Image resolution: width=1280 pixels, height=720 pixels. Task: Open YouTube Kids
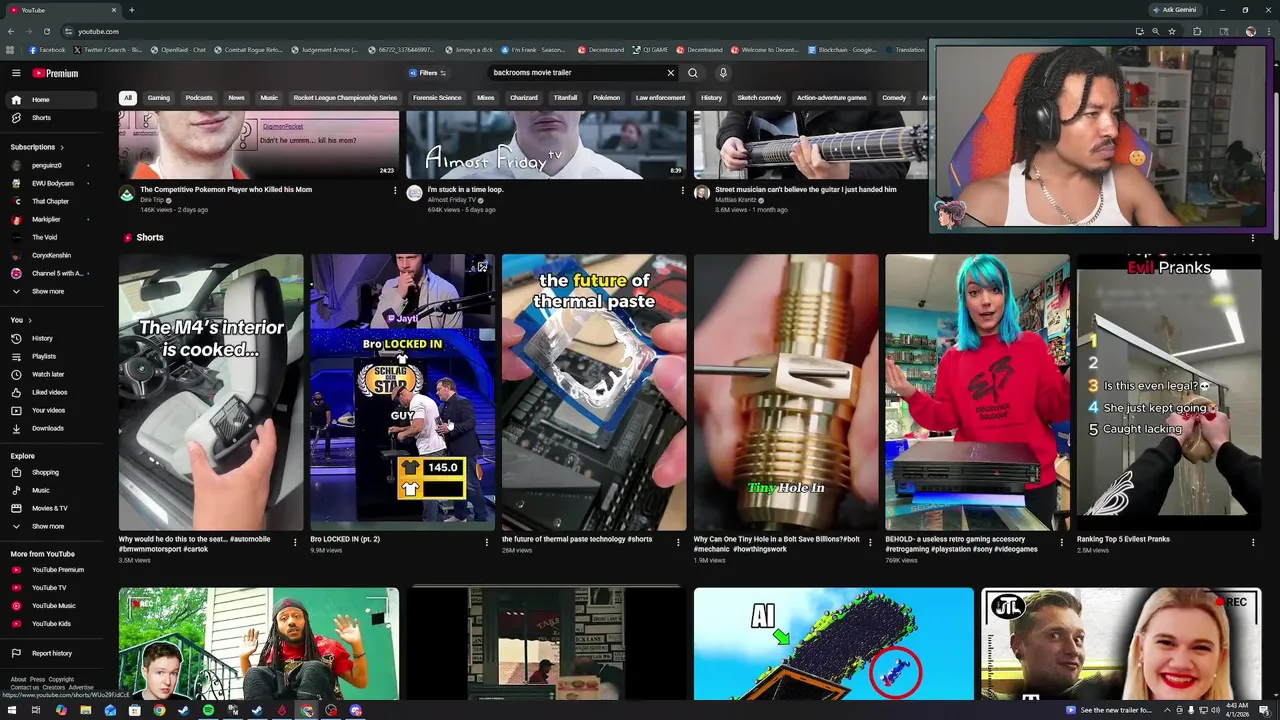pos(52,624)
